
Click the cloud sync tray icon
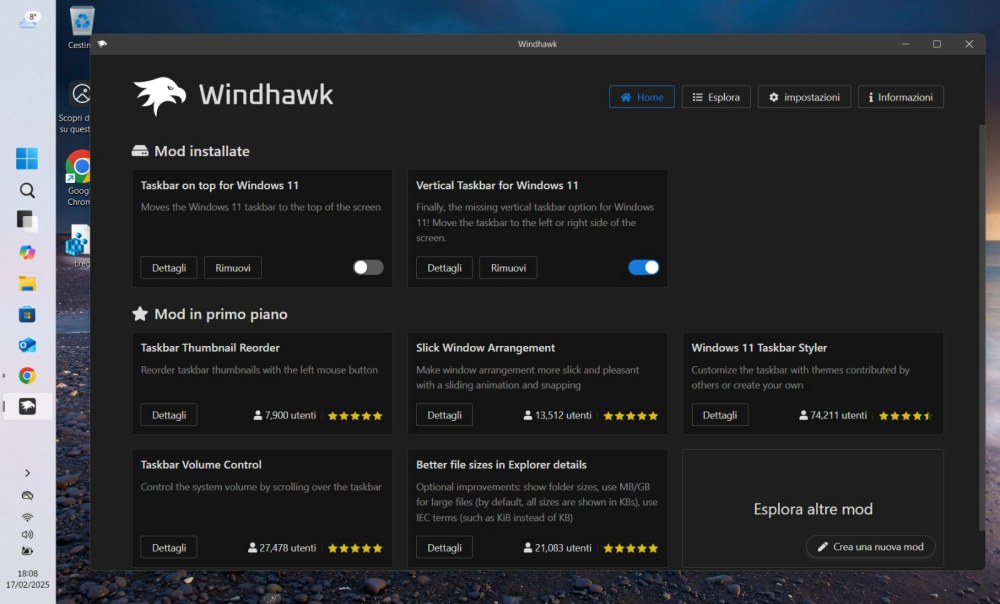[27, 496]
